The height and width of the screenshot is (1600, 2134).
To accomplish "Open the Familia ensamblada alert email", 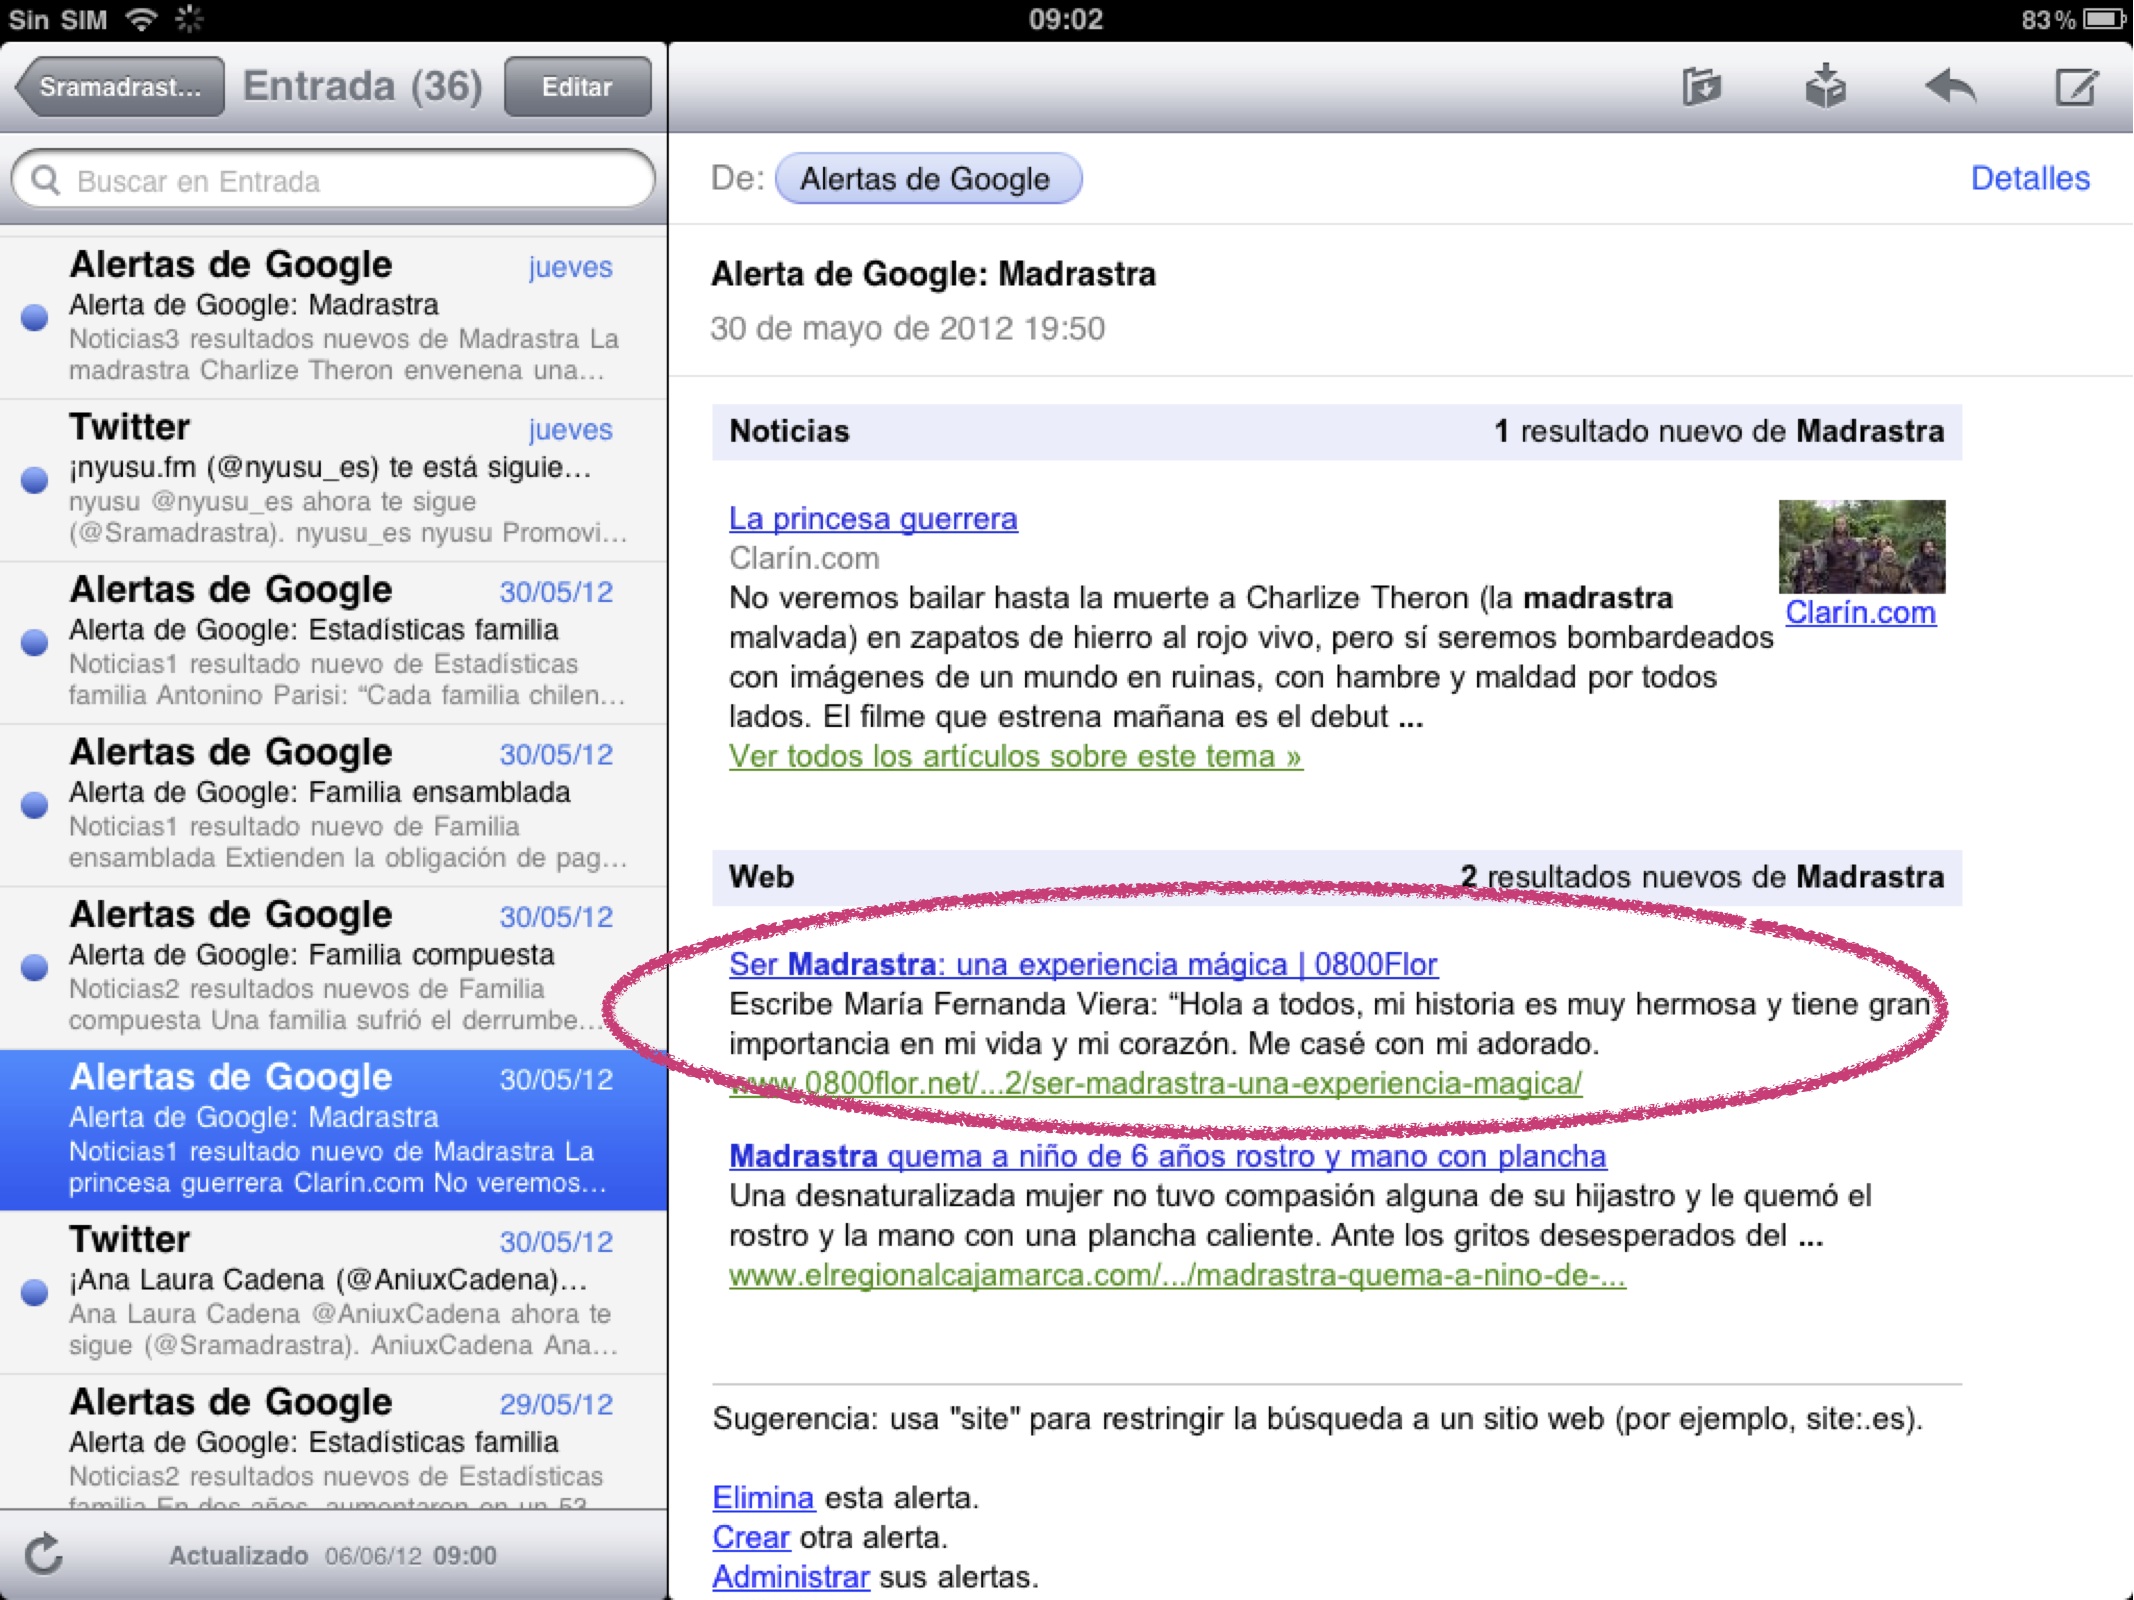I will (333, 805).
